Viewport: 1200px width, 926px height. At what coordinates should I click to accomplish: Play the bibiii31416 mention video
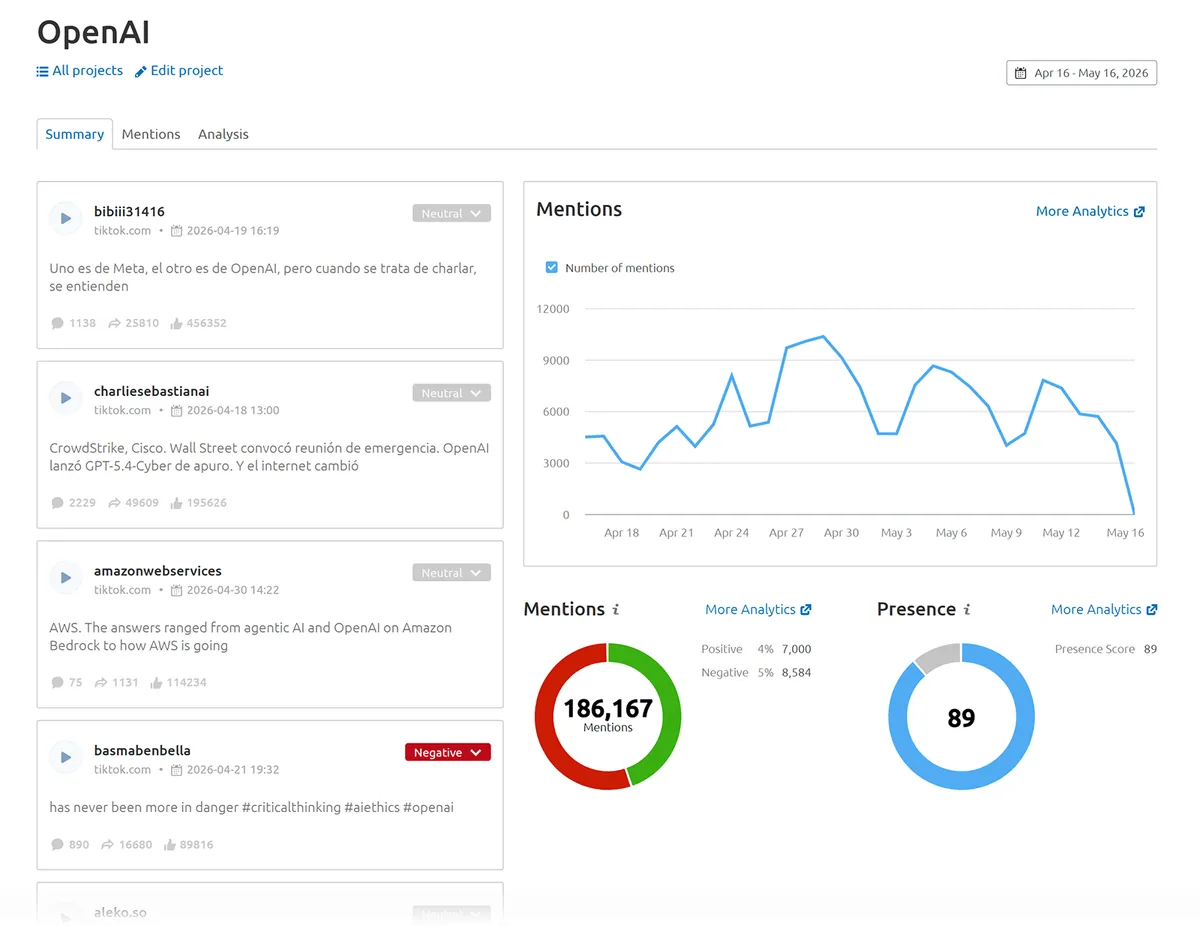66,218
